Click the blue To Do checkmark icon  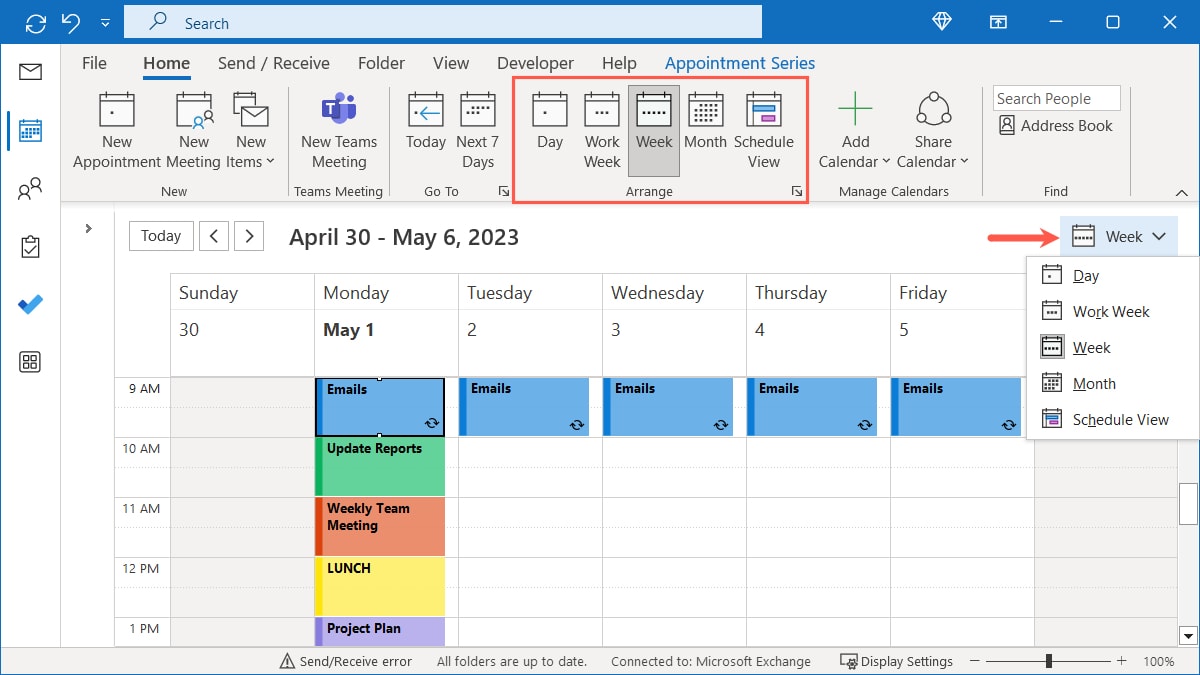coord(30,304)
